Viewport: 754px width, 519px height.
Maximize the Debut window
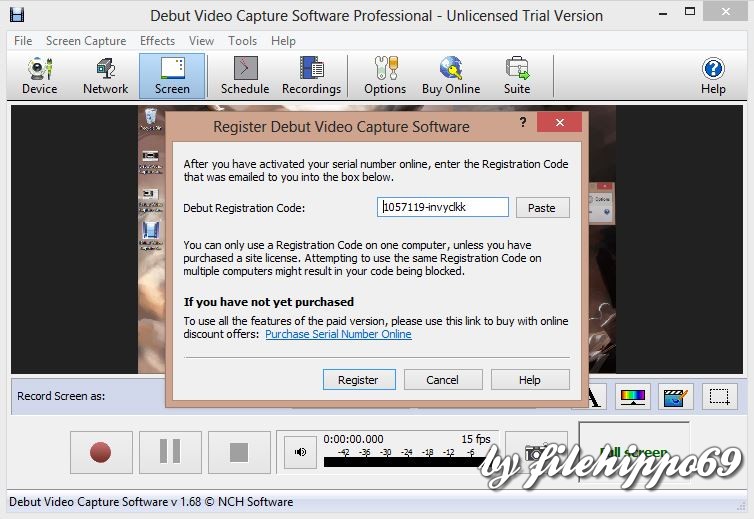(x=690, y=12)
